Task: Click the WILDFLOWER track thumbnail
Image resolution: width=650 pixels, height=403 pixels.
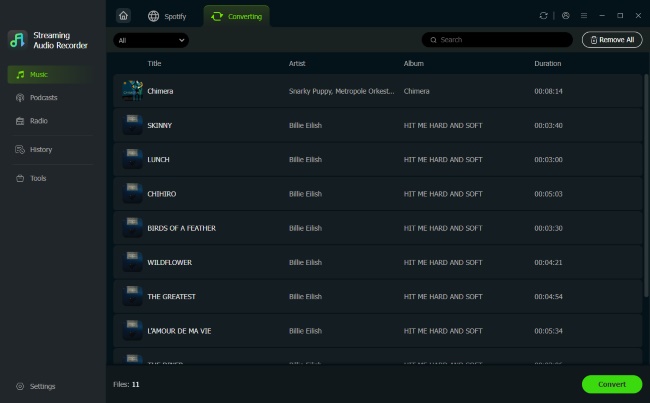Action: pos(133,262)
